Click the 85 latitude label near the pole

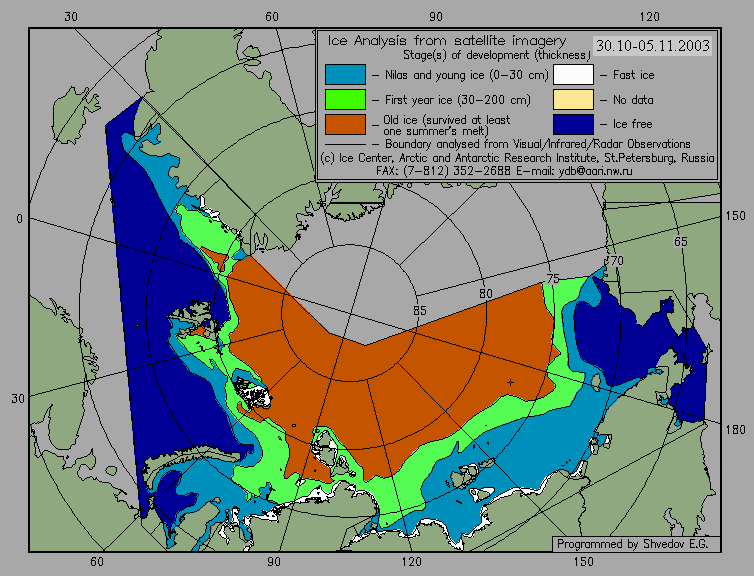tap(419, 311)
